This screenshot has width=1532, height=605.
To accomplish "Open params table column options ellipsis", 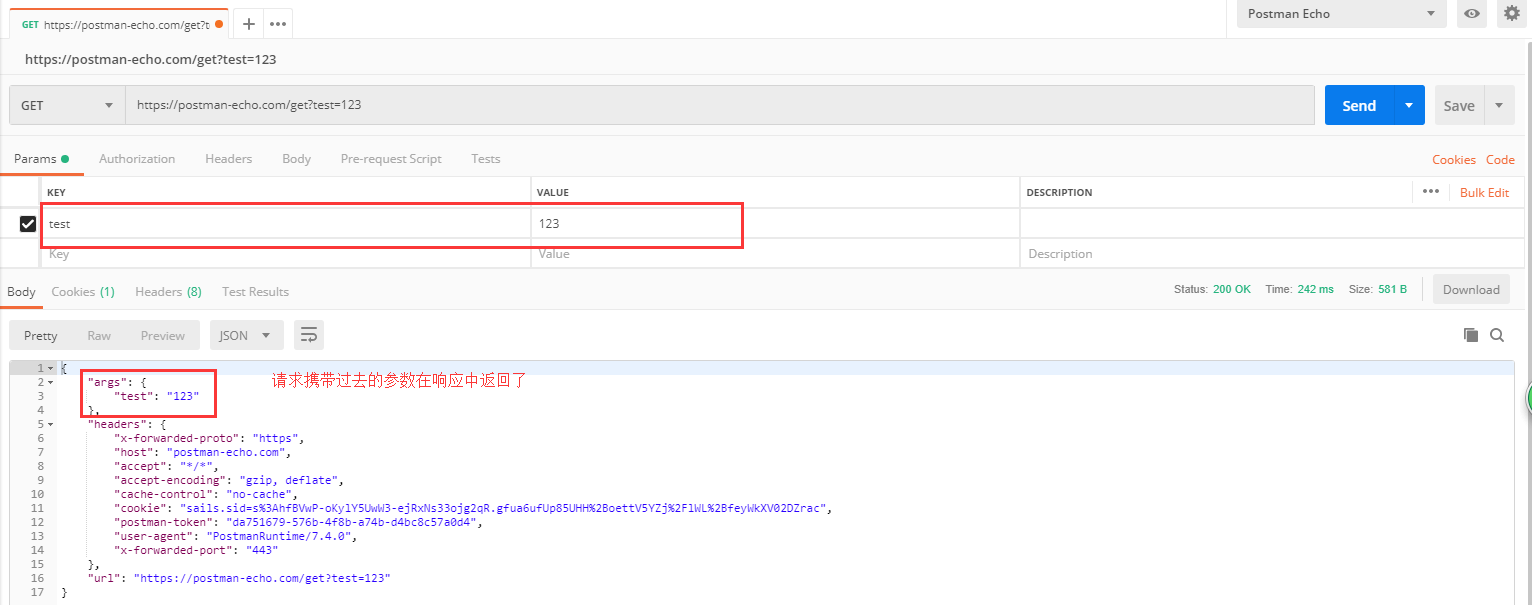I will [1431, 191].
